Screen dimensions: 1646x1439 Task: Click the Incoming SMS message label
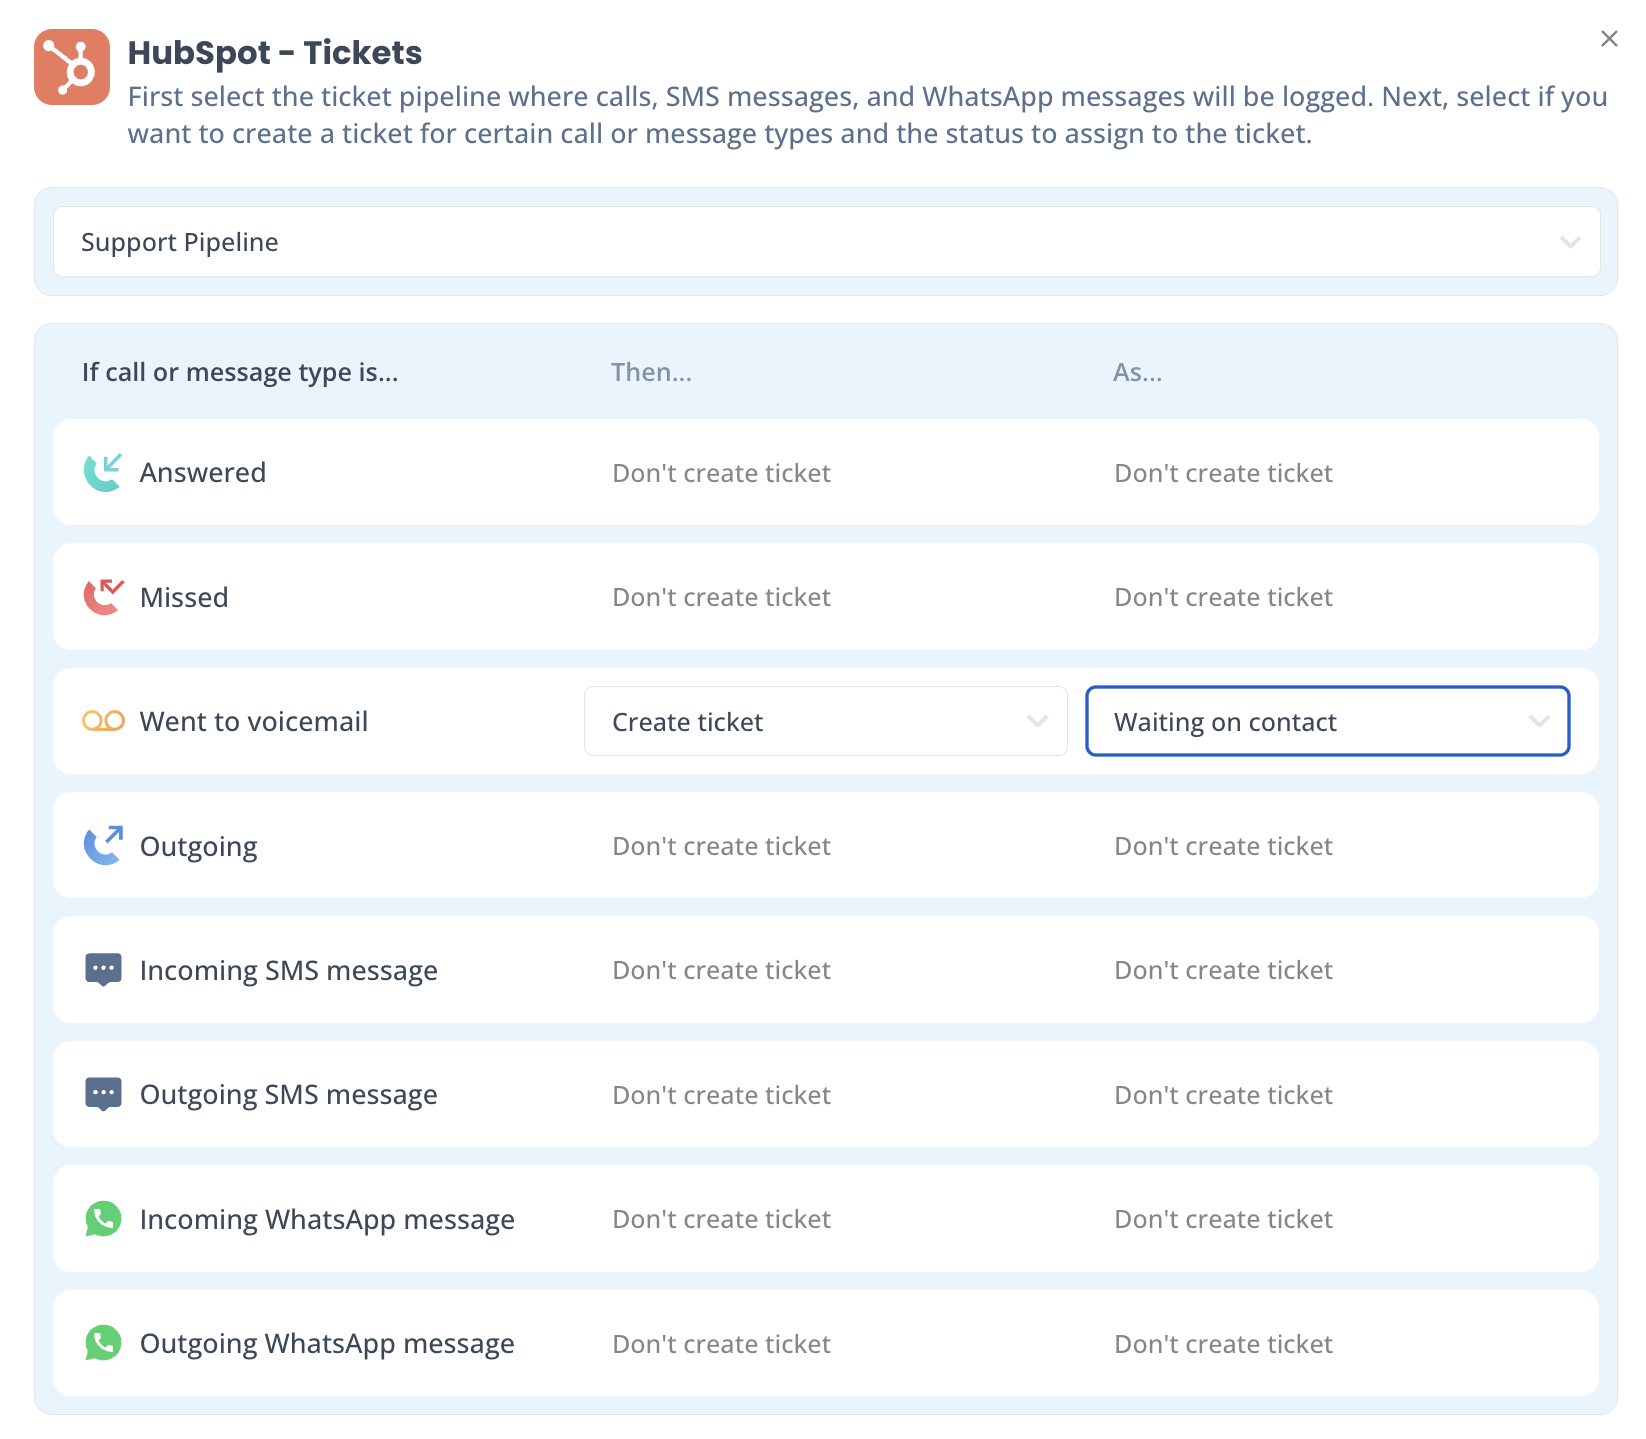pos(289,971)
